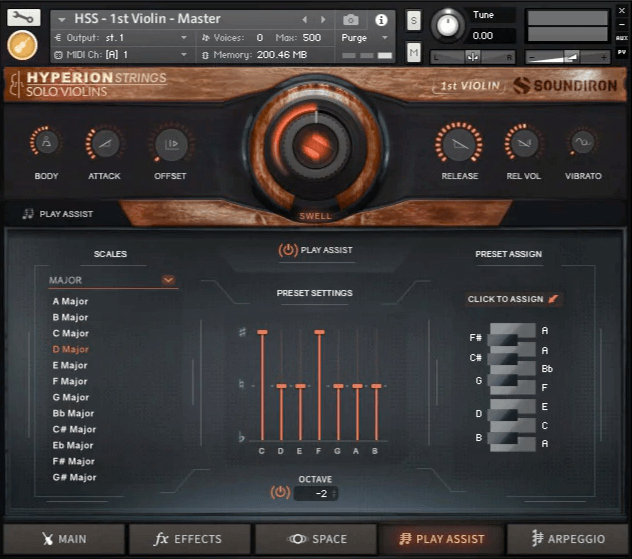Select the D black key in Preset Assign
The image size is (632, 559).
[x=502, y=414]
